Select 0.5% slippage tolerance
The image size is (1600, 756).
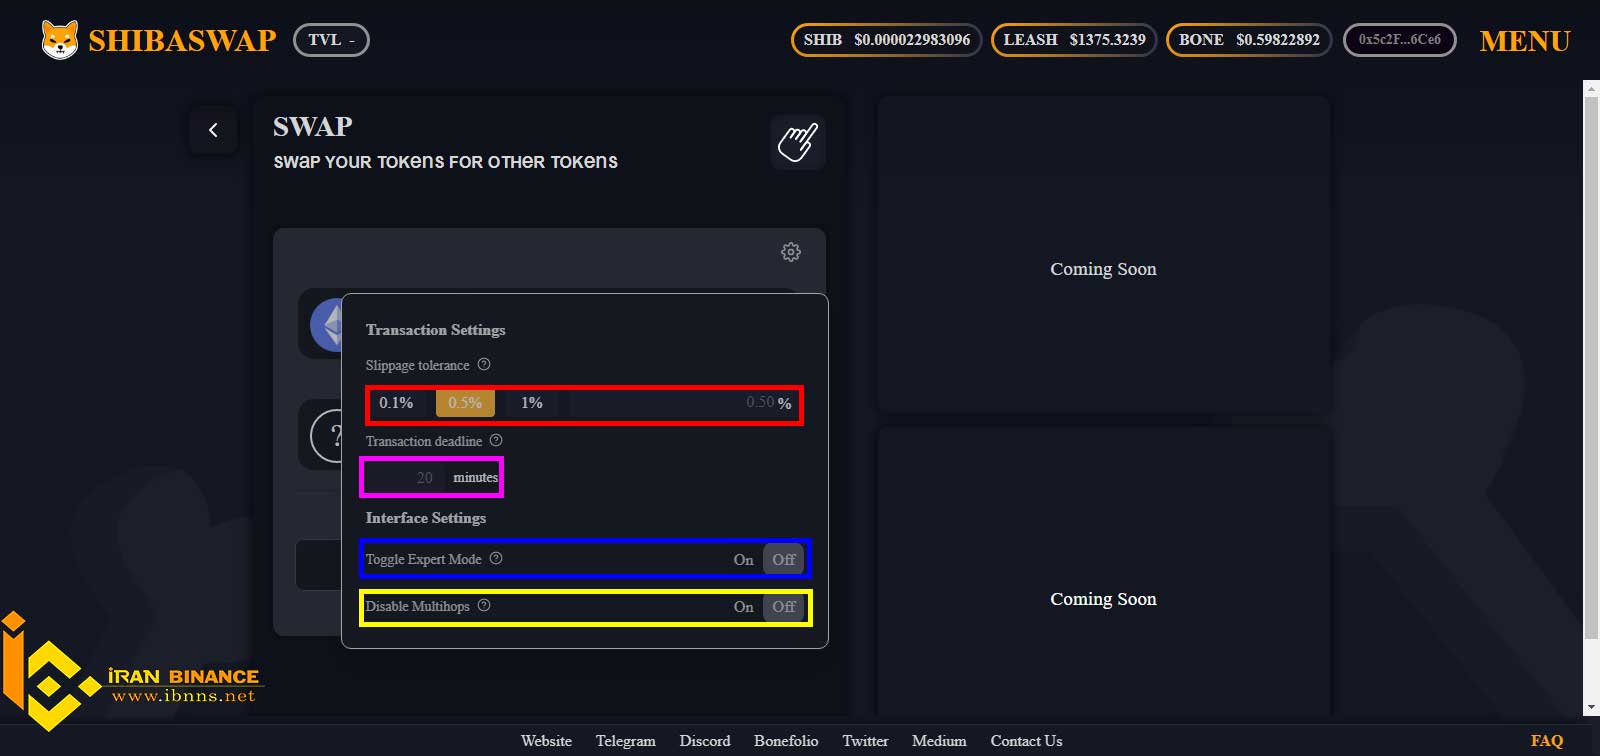click(x=465, y=403)
